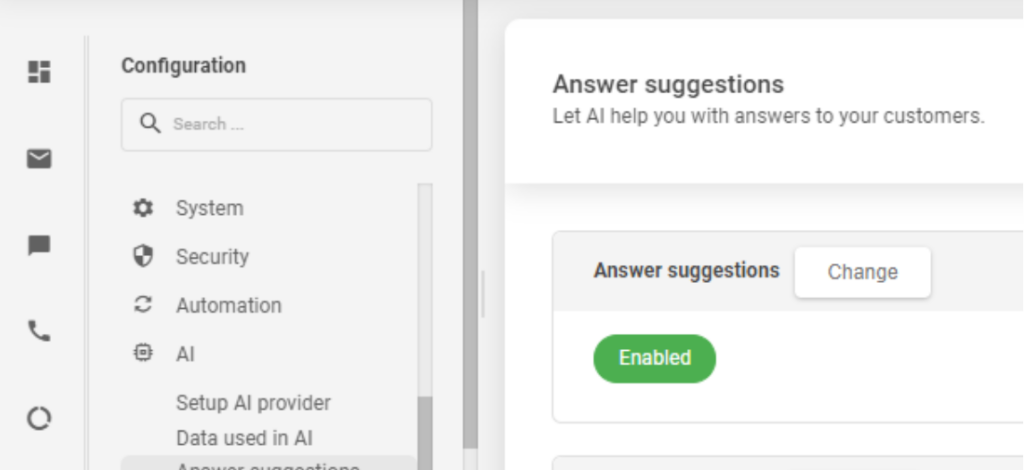
Task: Expand the System configuration section
Action: pyautogui.click(x=210, y=208)
